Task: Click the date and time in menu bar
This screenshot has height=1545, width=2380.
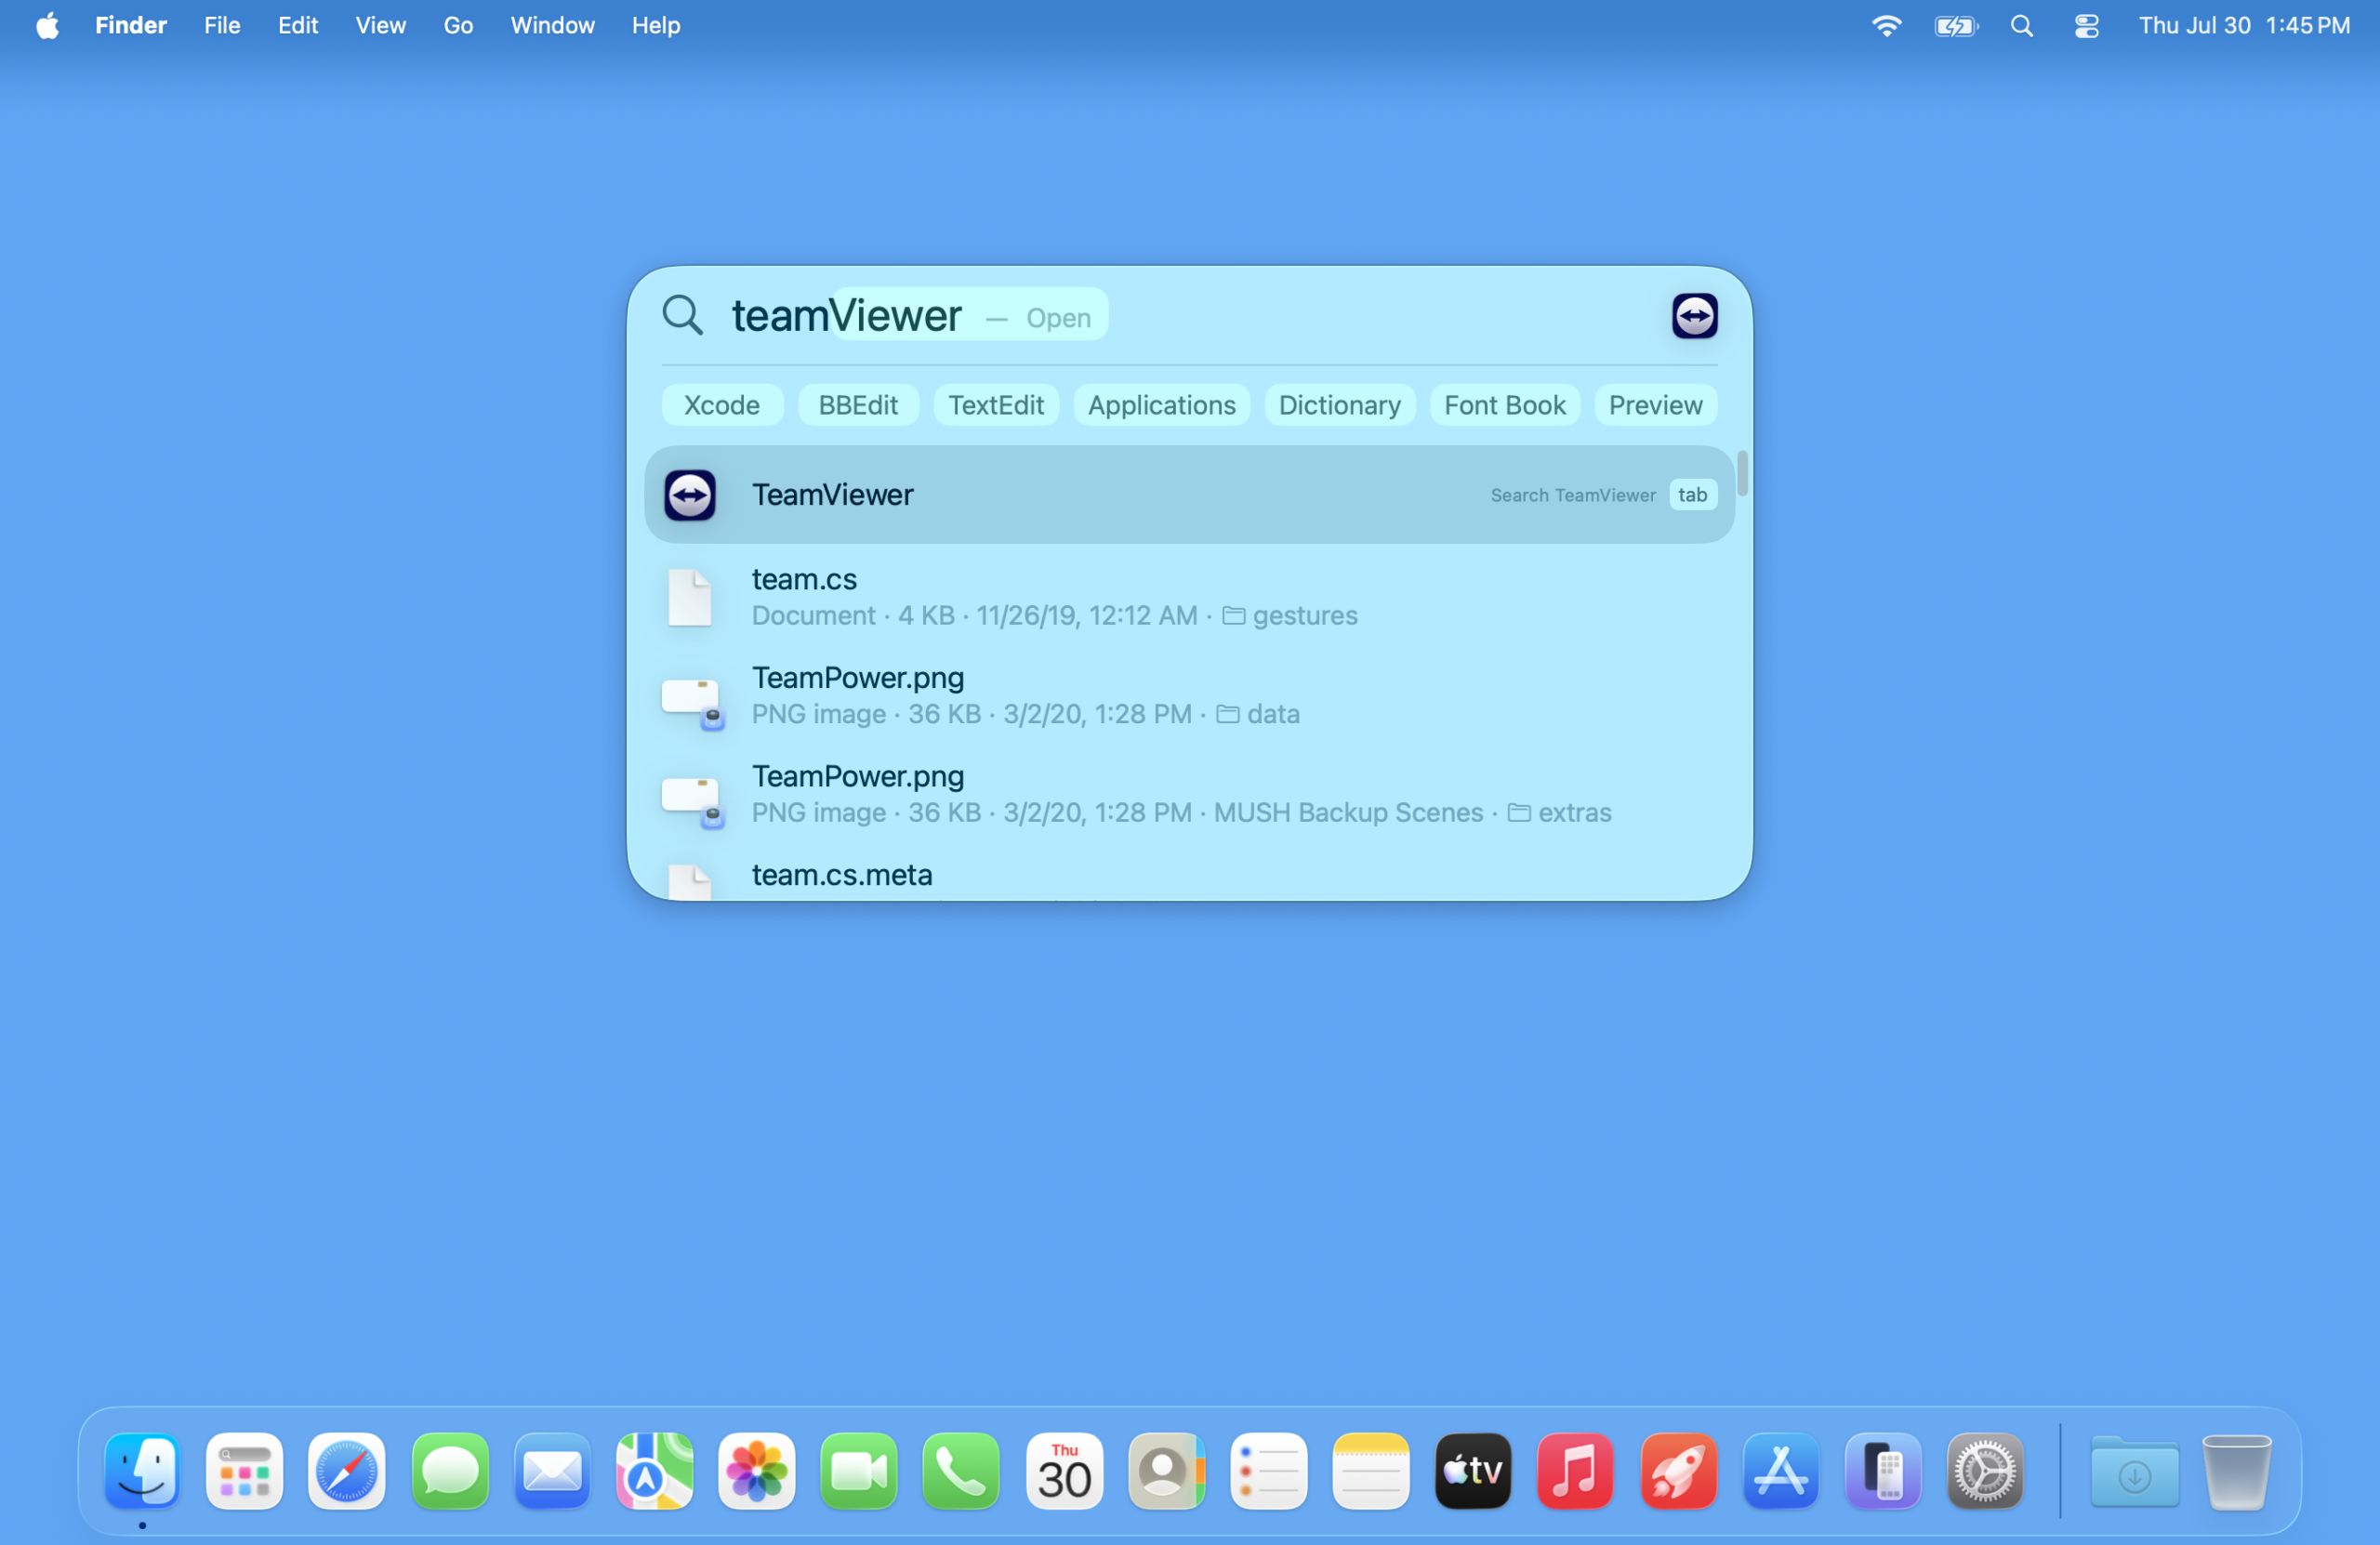Action: click(2244, 25)
